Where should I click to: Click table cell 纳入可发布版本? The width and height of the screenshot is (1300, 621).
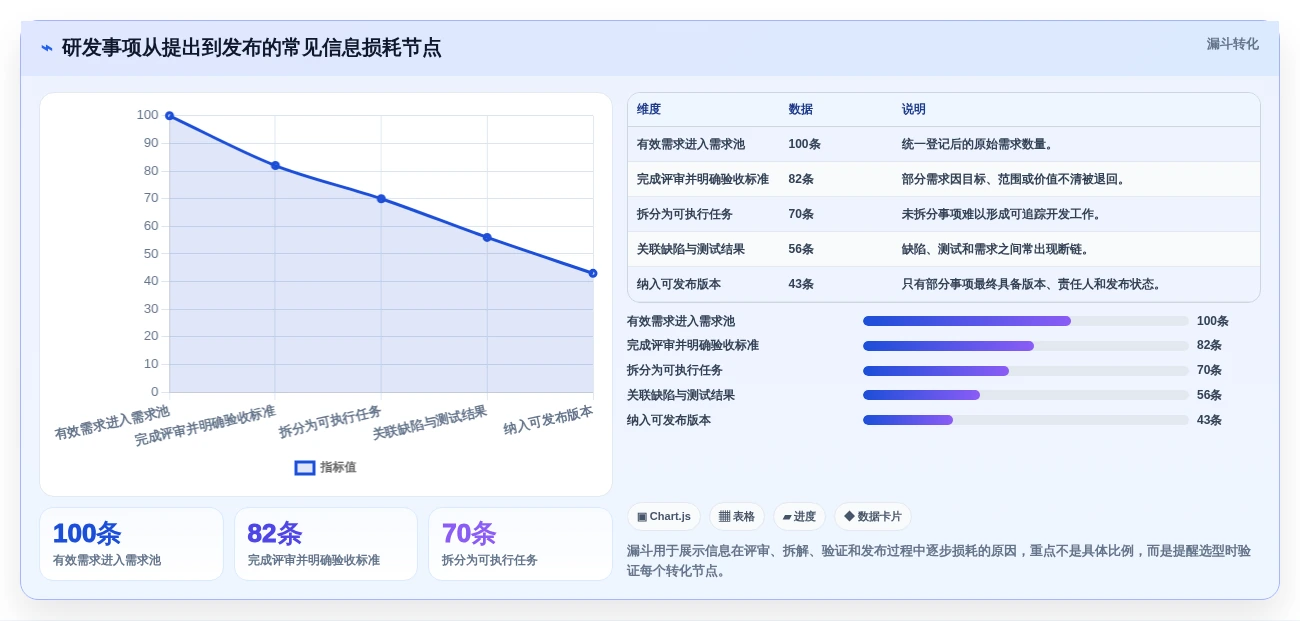tap(679, 284)
